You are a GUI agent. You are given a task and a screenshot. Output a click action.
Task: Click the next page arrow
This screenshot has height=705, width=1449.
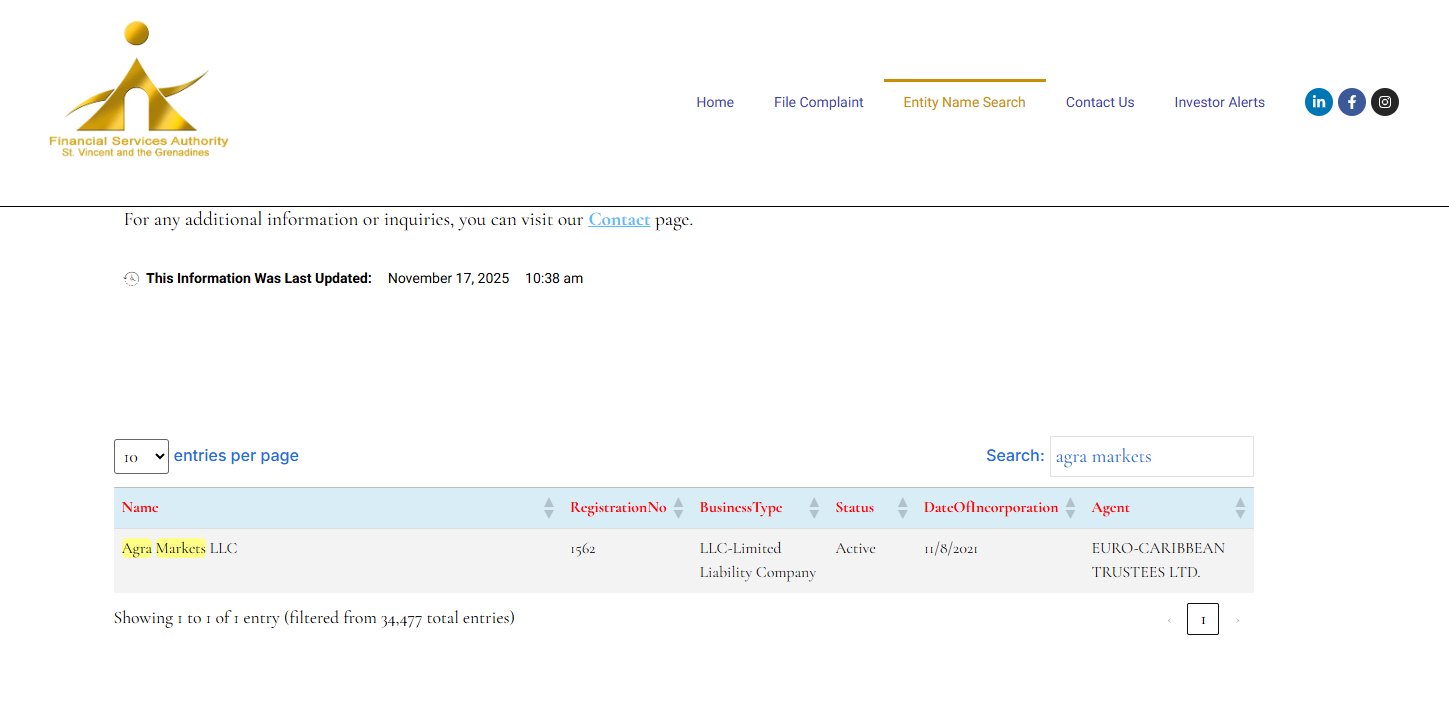[1237, 620]
